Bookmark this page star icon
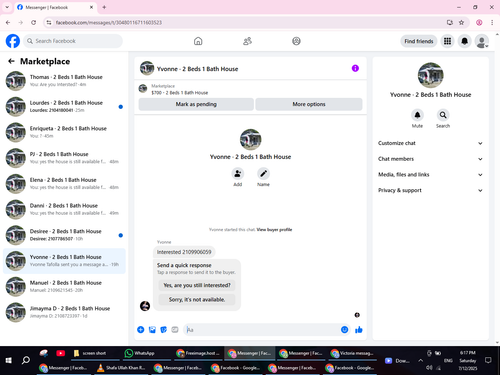 [461, 22]
